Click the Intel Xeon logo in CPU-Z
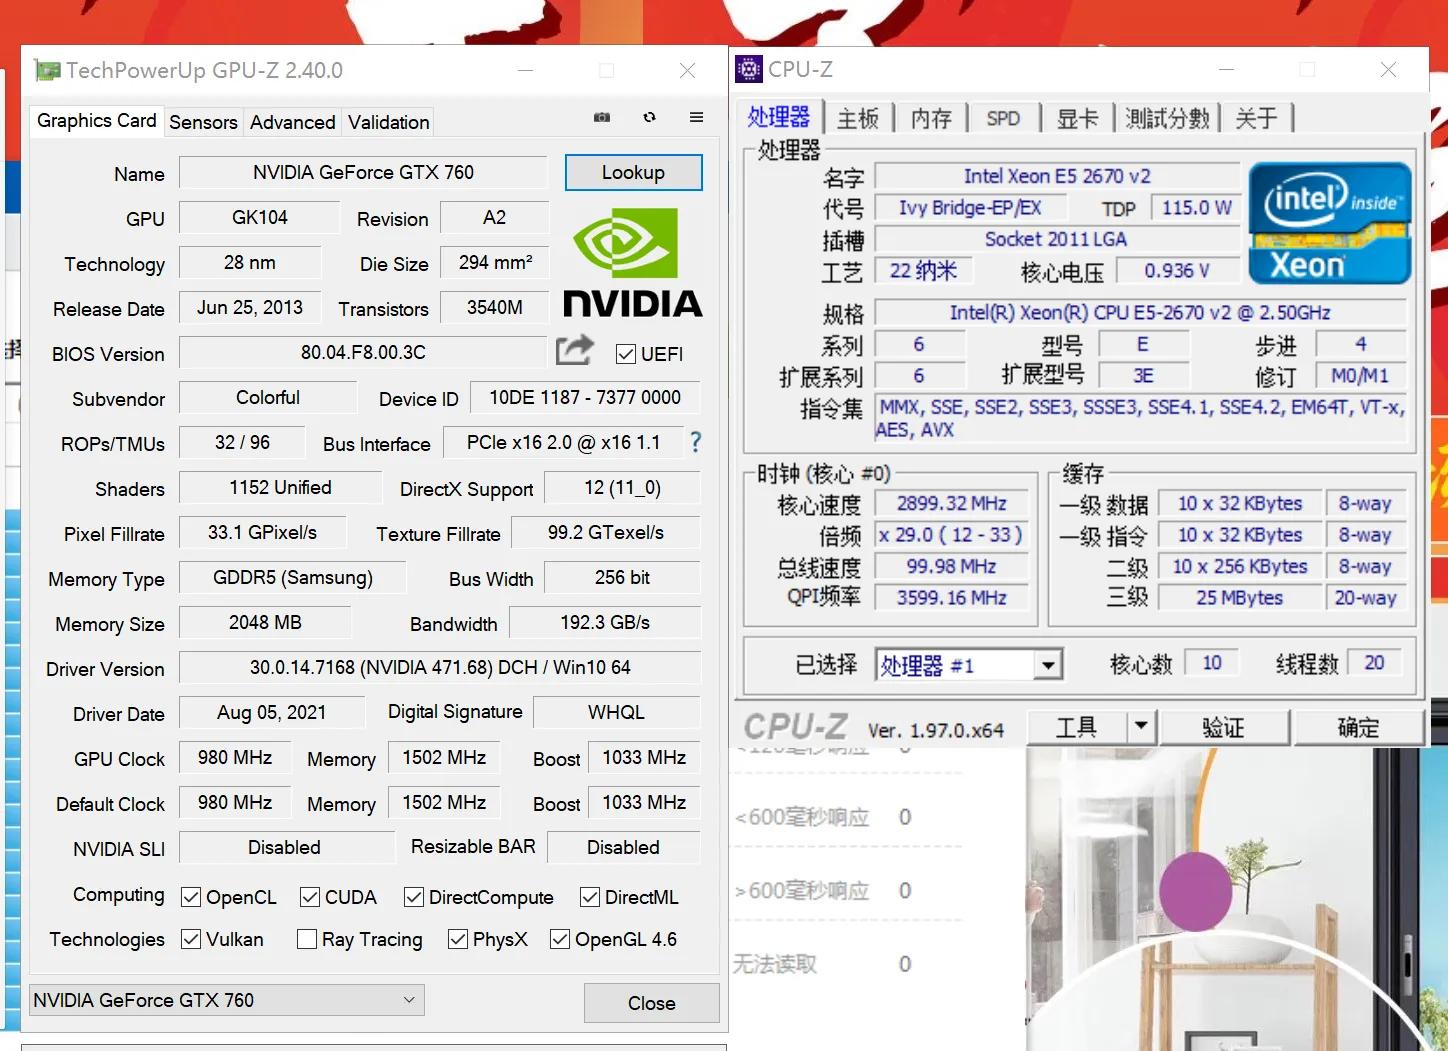Image resolution: width=1448 pixels, height=1051 pixels. point(1330,222)
